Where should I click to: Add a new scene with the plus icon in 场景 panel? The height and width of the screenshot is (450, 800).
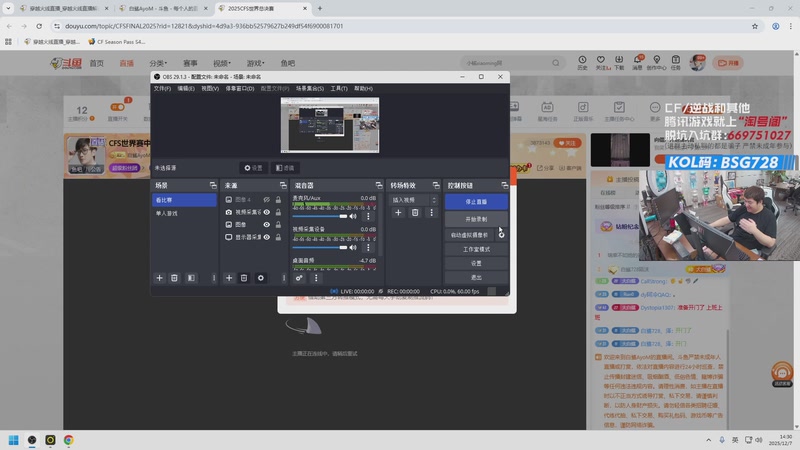tap(159, 278)
